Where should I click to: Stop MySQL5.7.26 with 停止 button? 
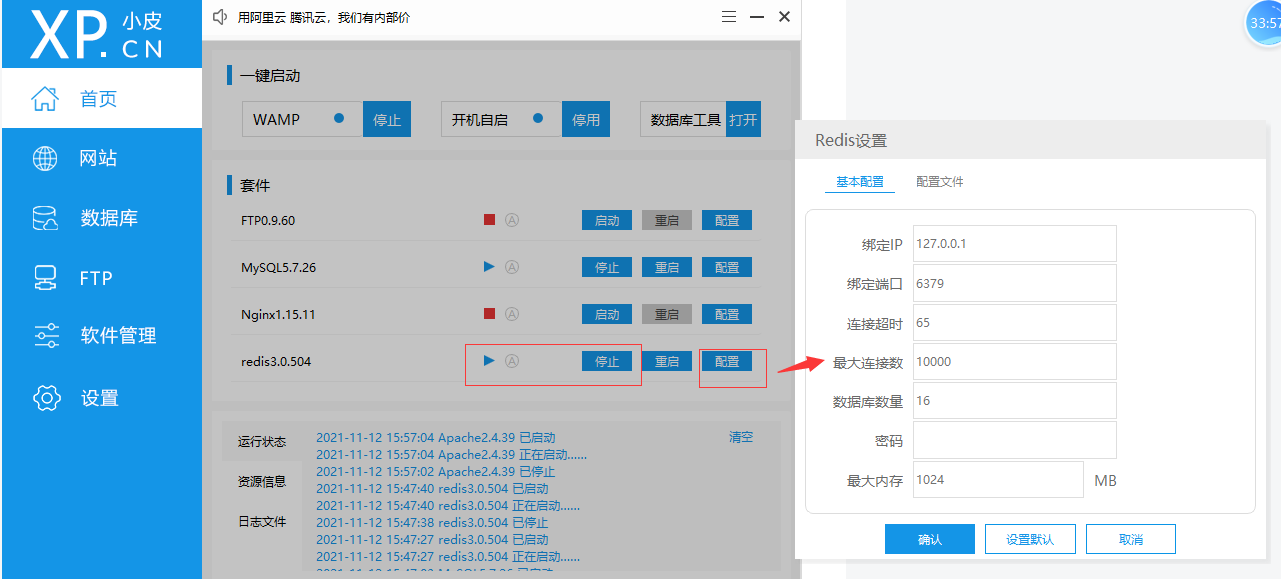tap(607, 267)
